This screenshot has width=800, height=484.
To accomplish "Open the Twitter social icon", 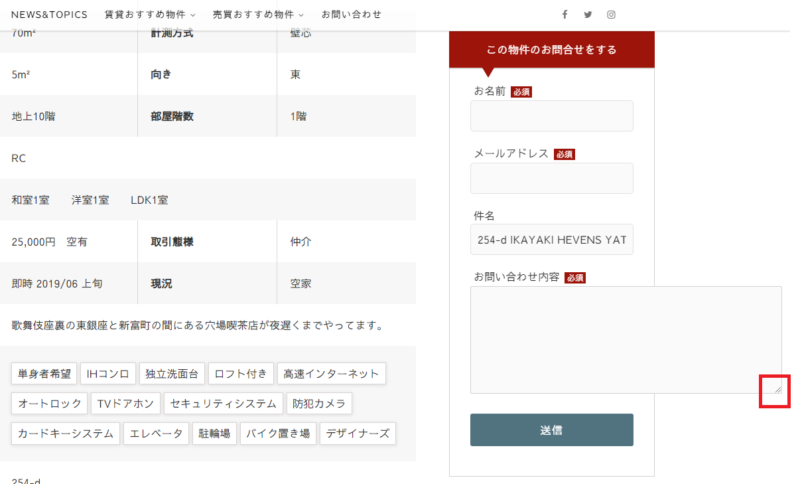I will click(x=588, y=15).
